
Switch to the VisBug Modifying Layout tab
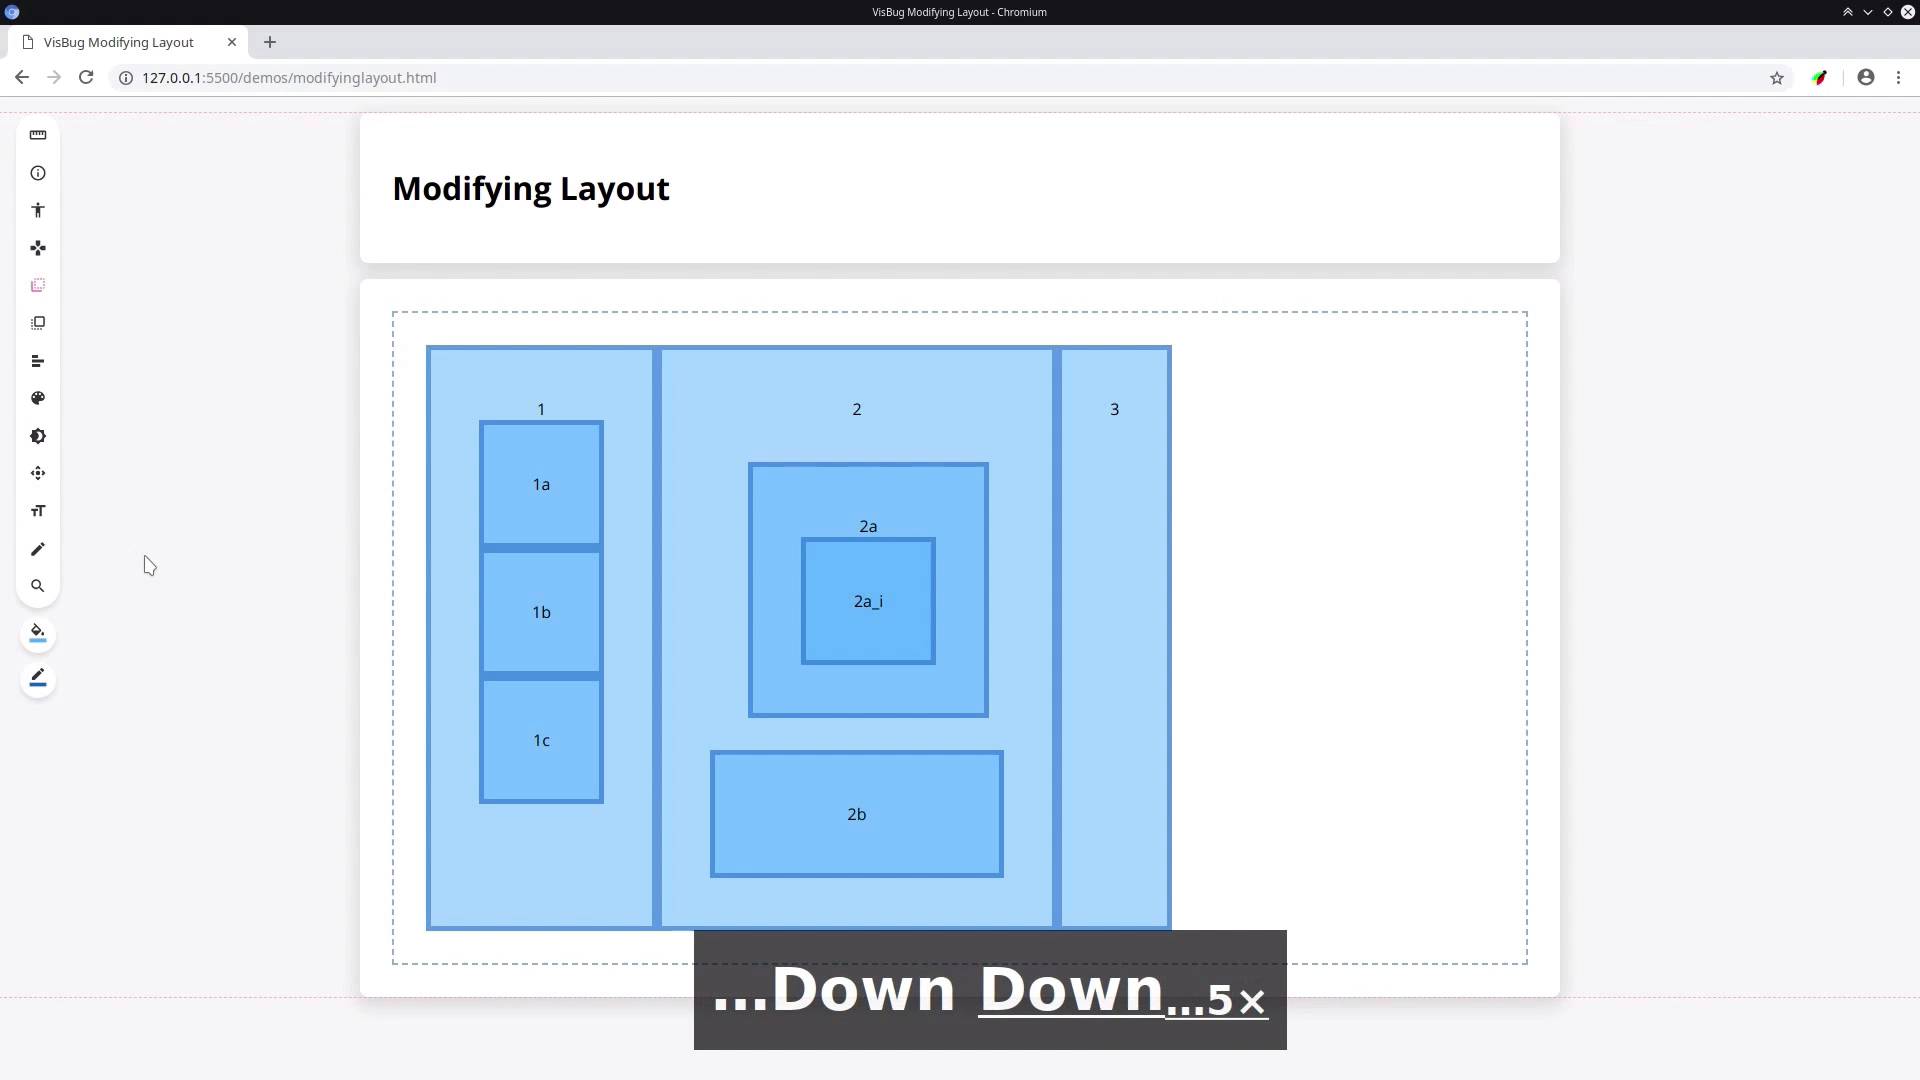(118, 42)
